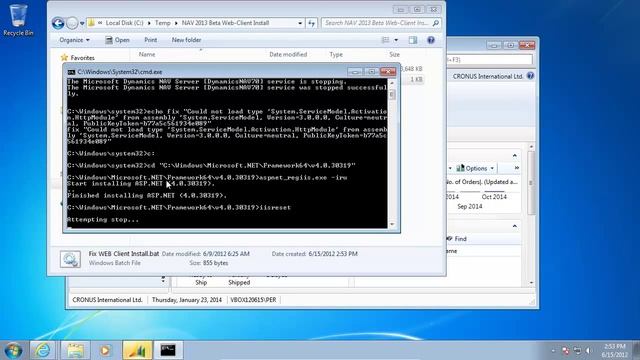Screen dimensions: 640x360
Task: Open the Windows Start menu
Action: click(13, 351)
